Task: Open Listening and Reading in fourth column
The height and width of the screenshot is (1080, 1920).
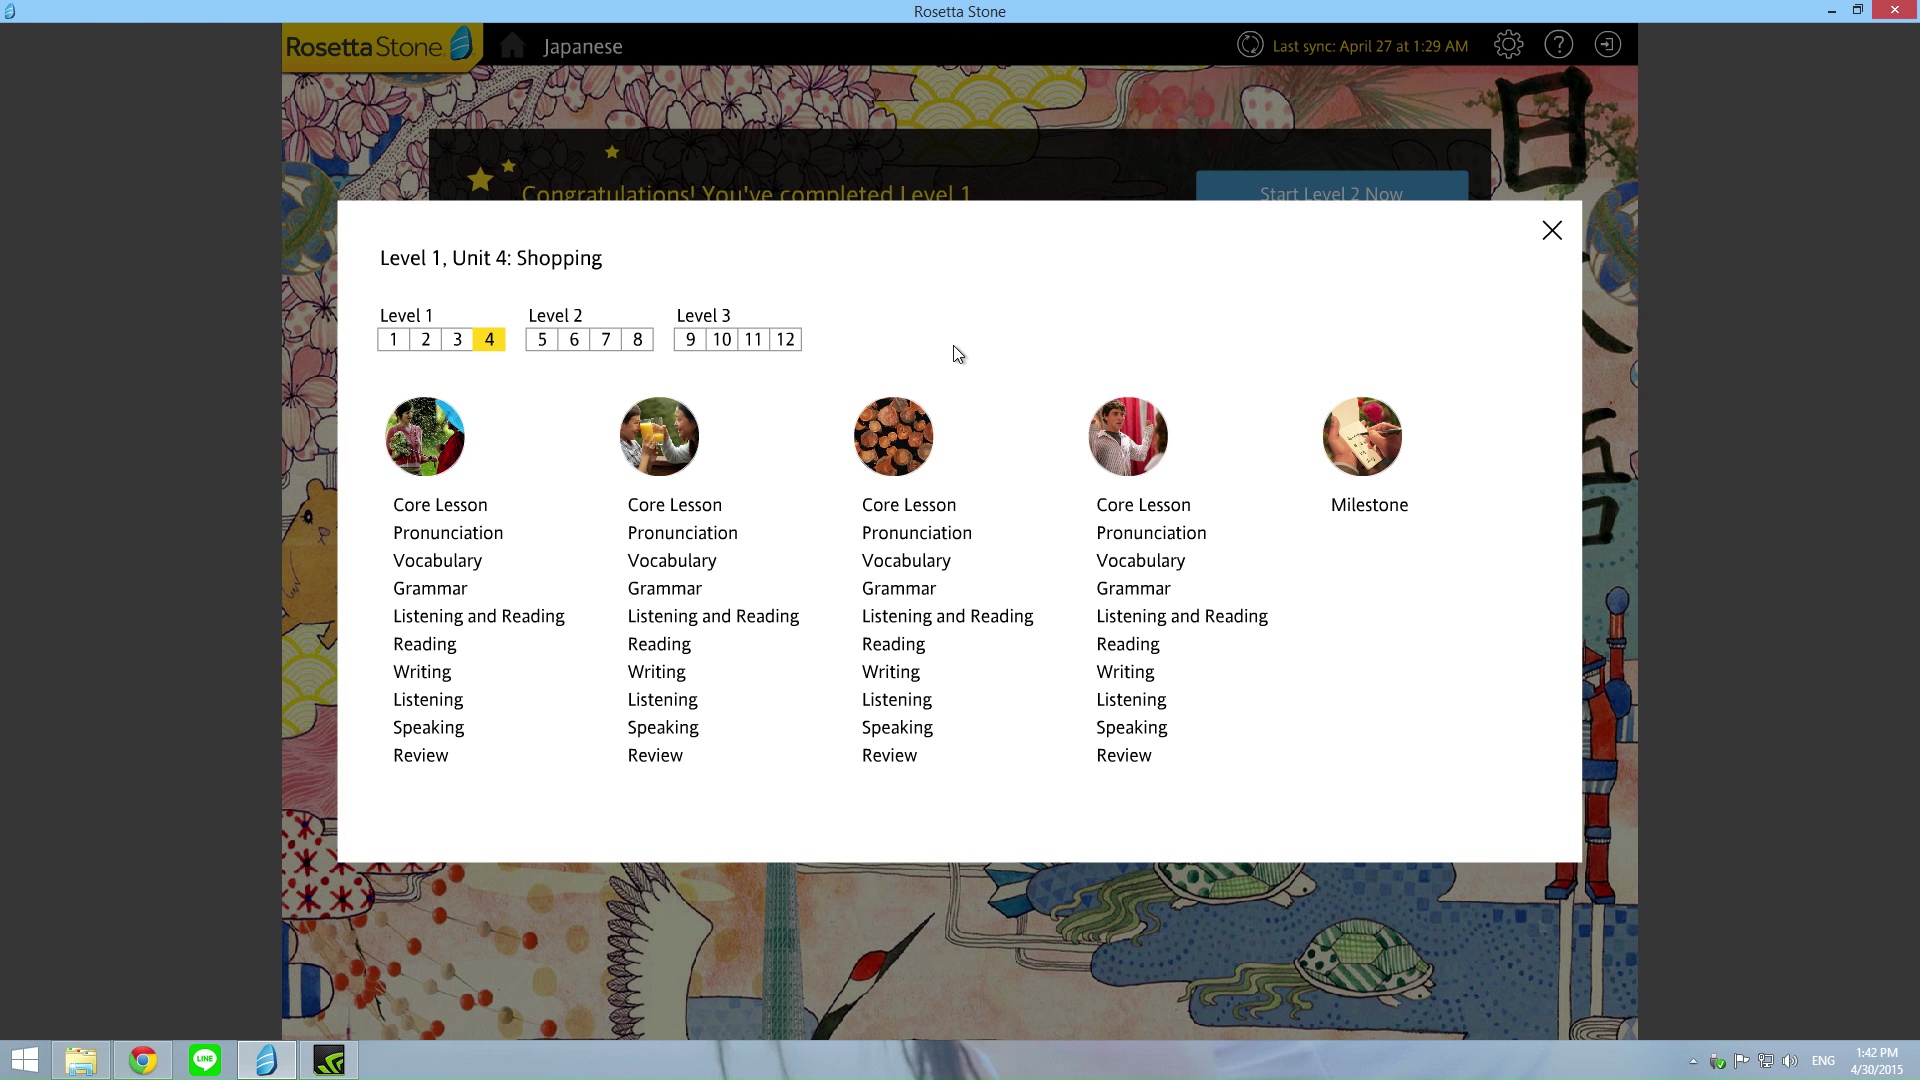Action: pos(1182,617)
